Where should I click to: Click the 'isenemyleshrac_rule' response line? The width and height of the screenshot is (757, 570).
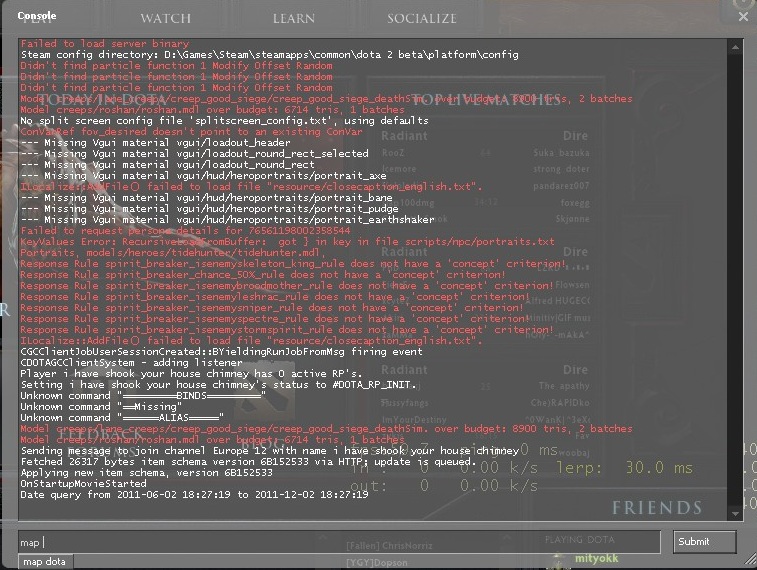pos(275,297)
